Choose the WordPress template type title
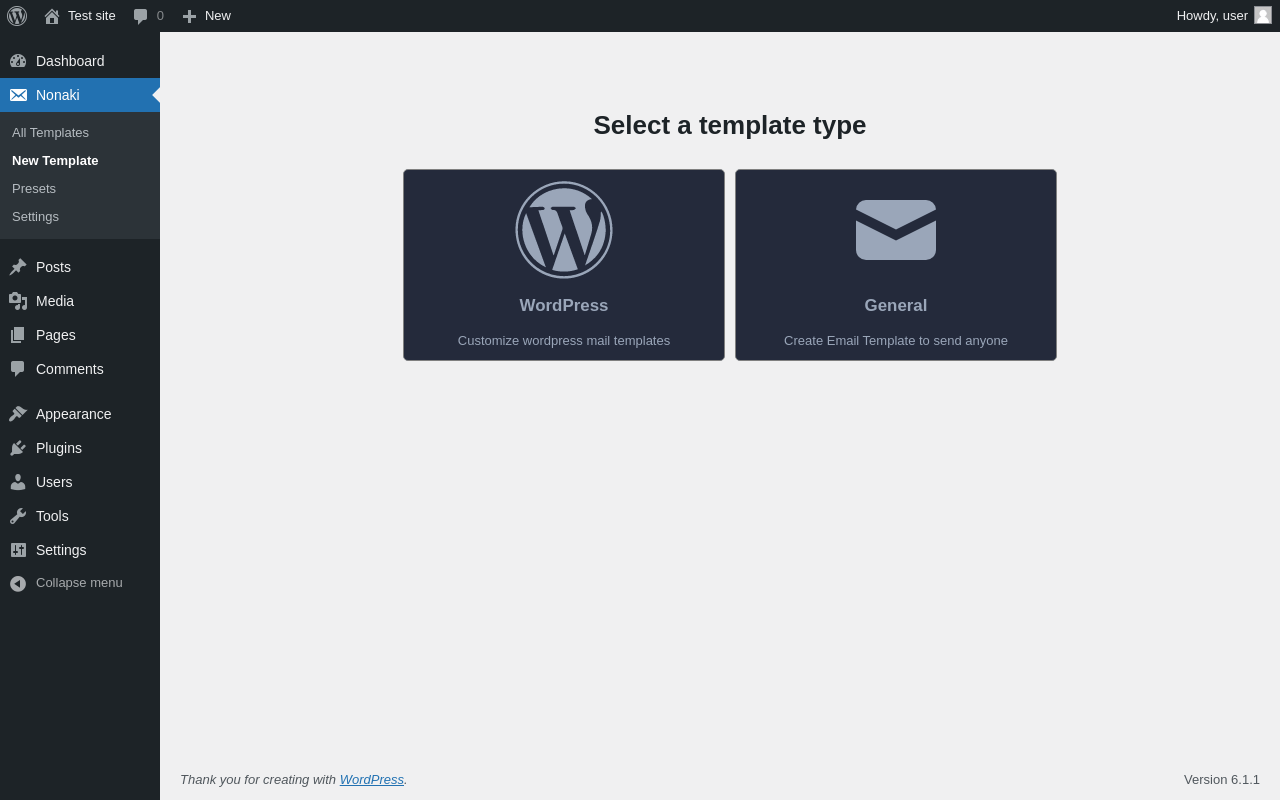This screenshot has width=1280, height=800. (x=564, y=306)
